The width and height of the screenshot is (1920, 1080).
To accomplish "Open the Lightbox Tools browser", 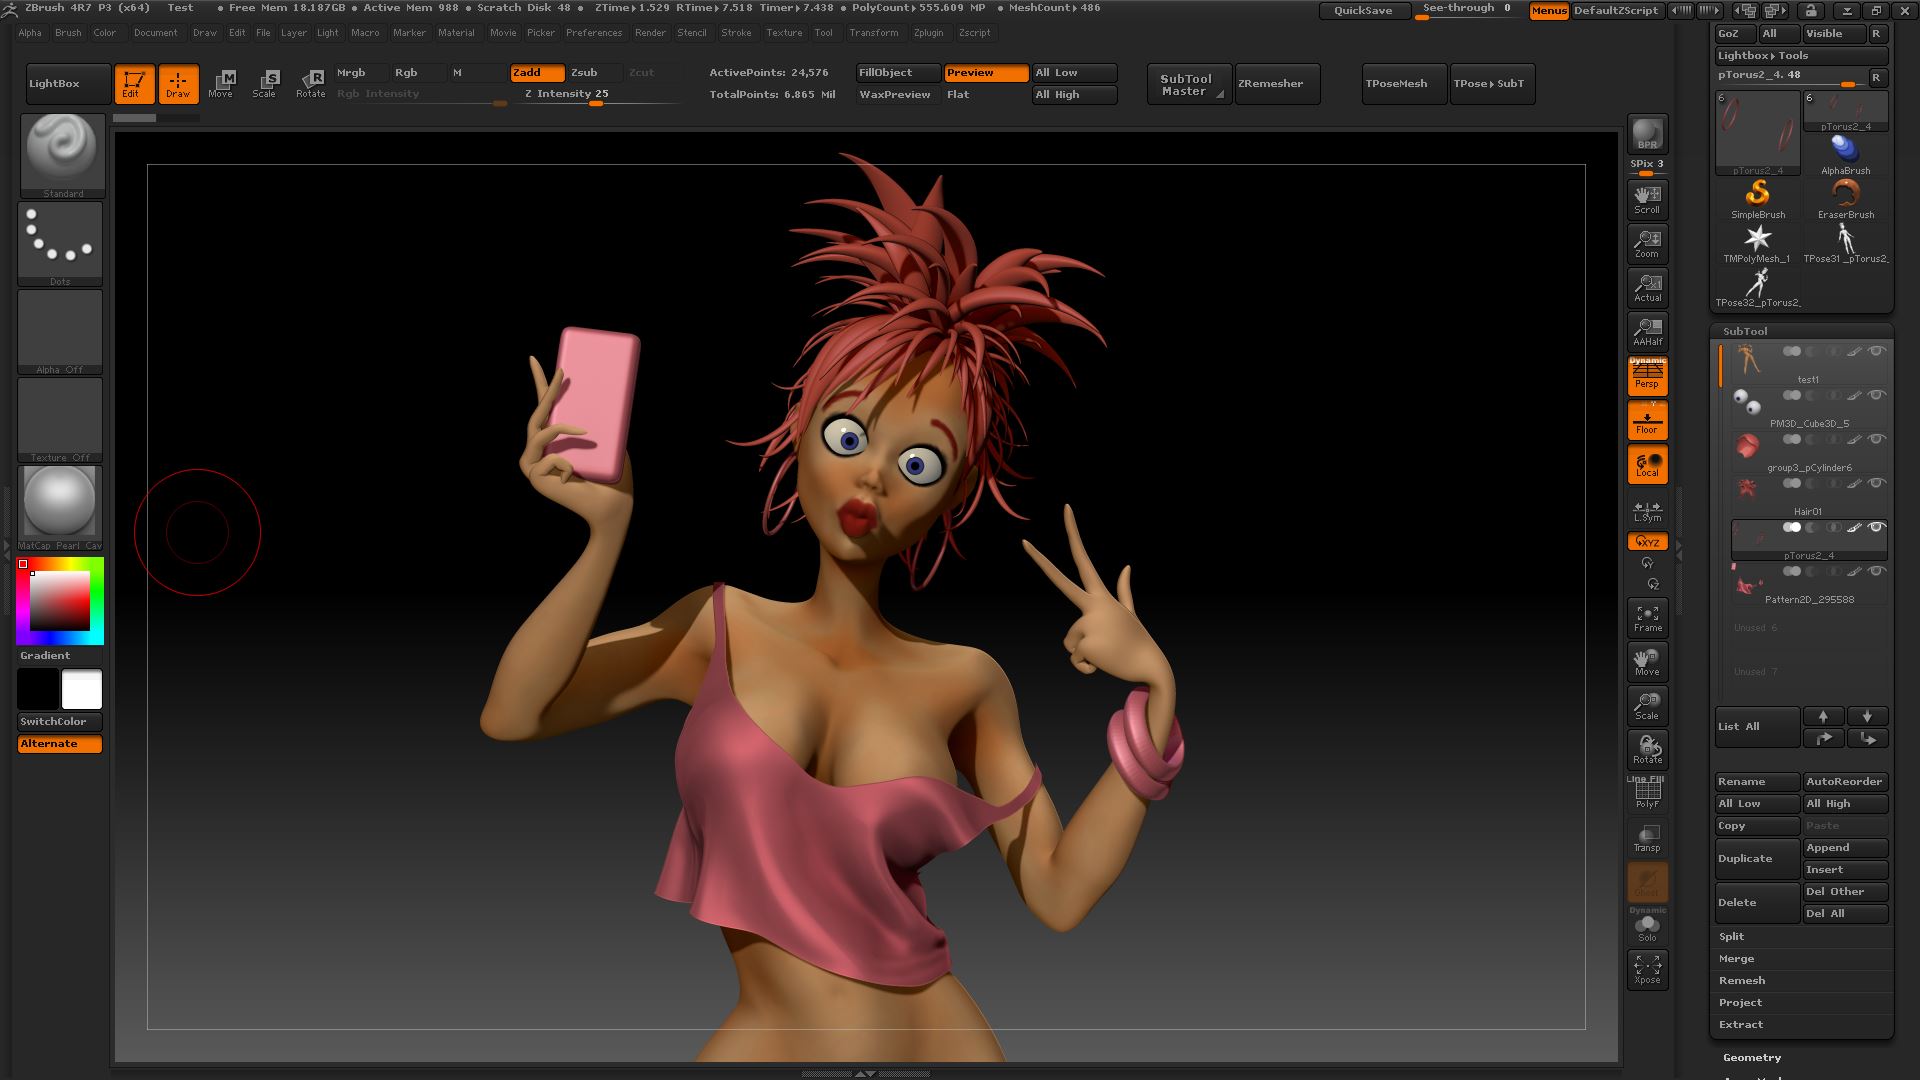I will pyautogui.click(x=1800, y=56).
